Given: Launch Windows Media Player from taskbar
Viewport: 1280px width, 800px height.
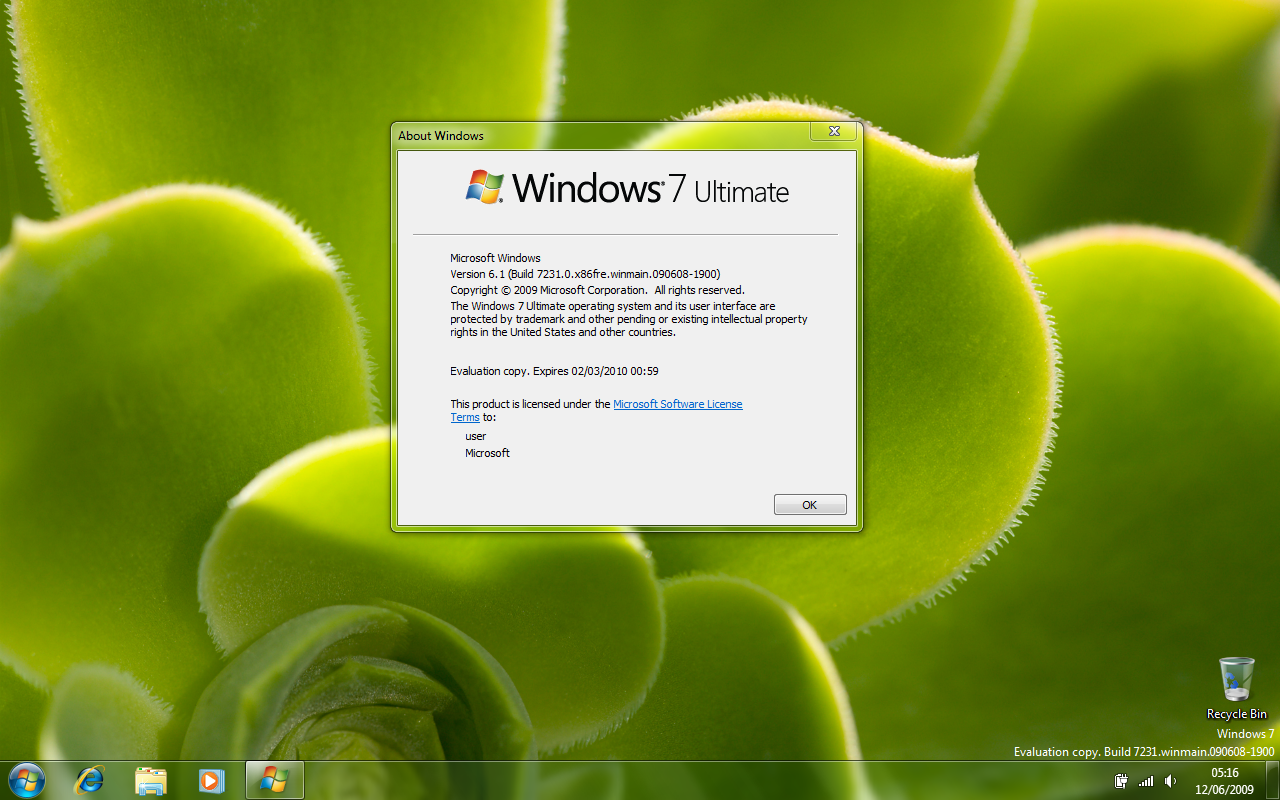Looking at the screenshot, I should (212, 780).
